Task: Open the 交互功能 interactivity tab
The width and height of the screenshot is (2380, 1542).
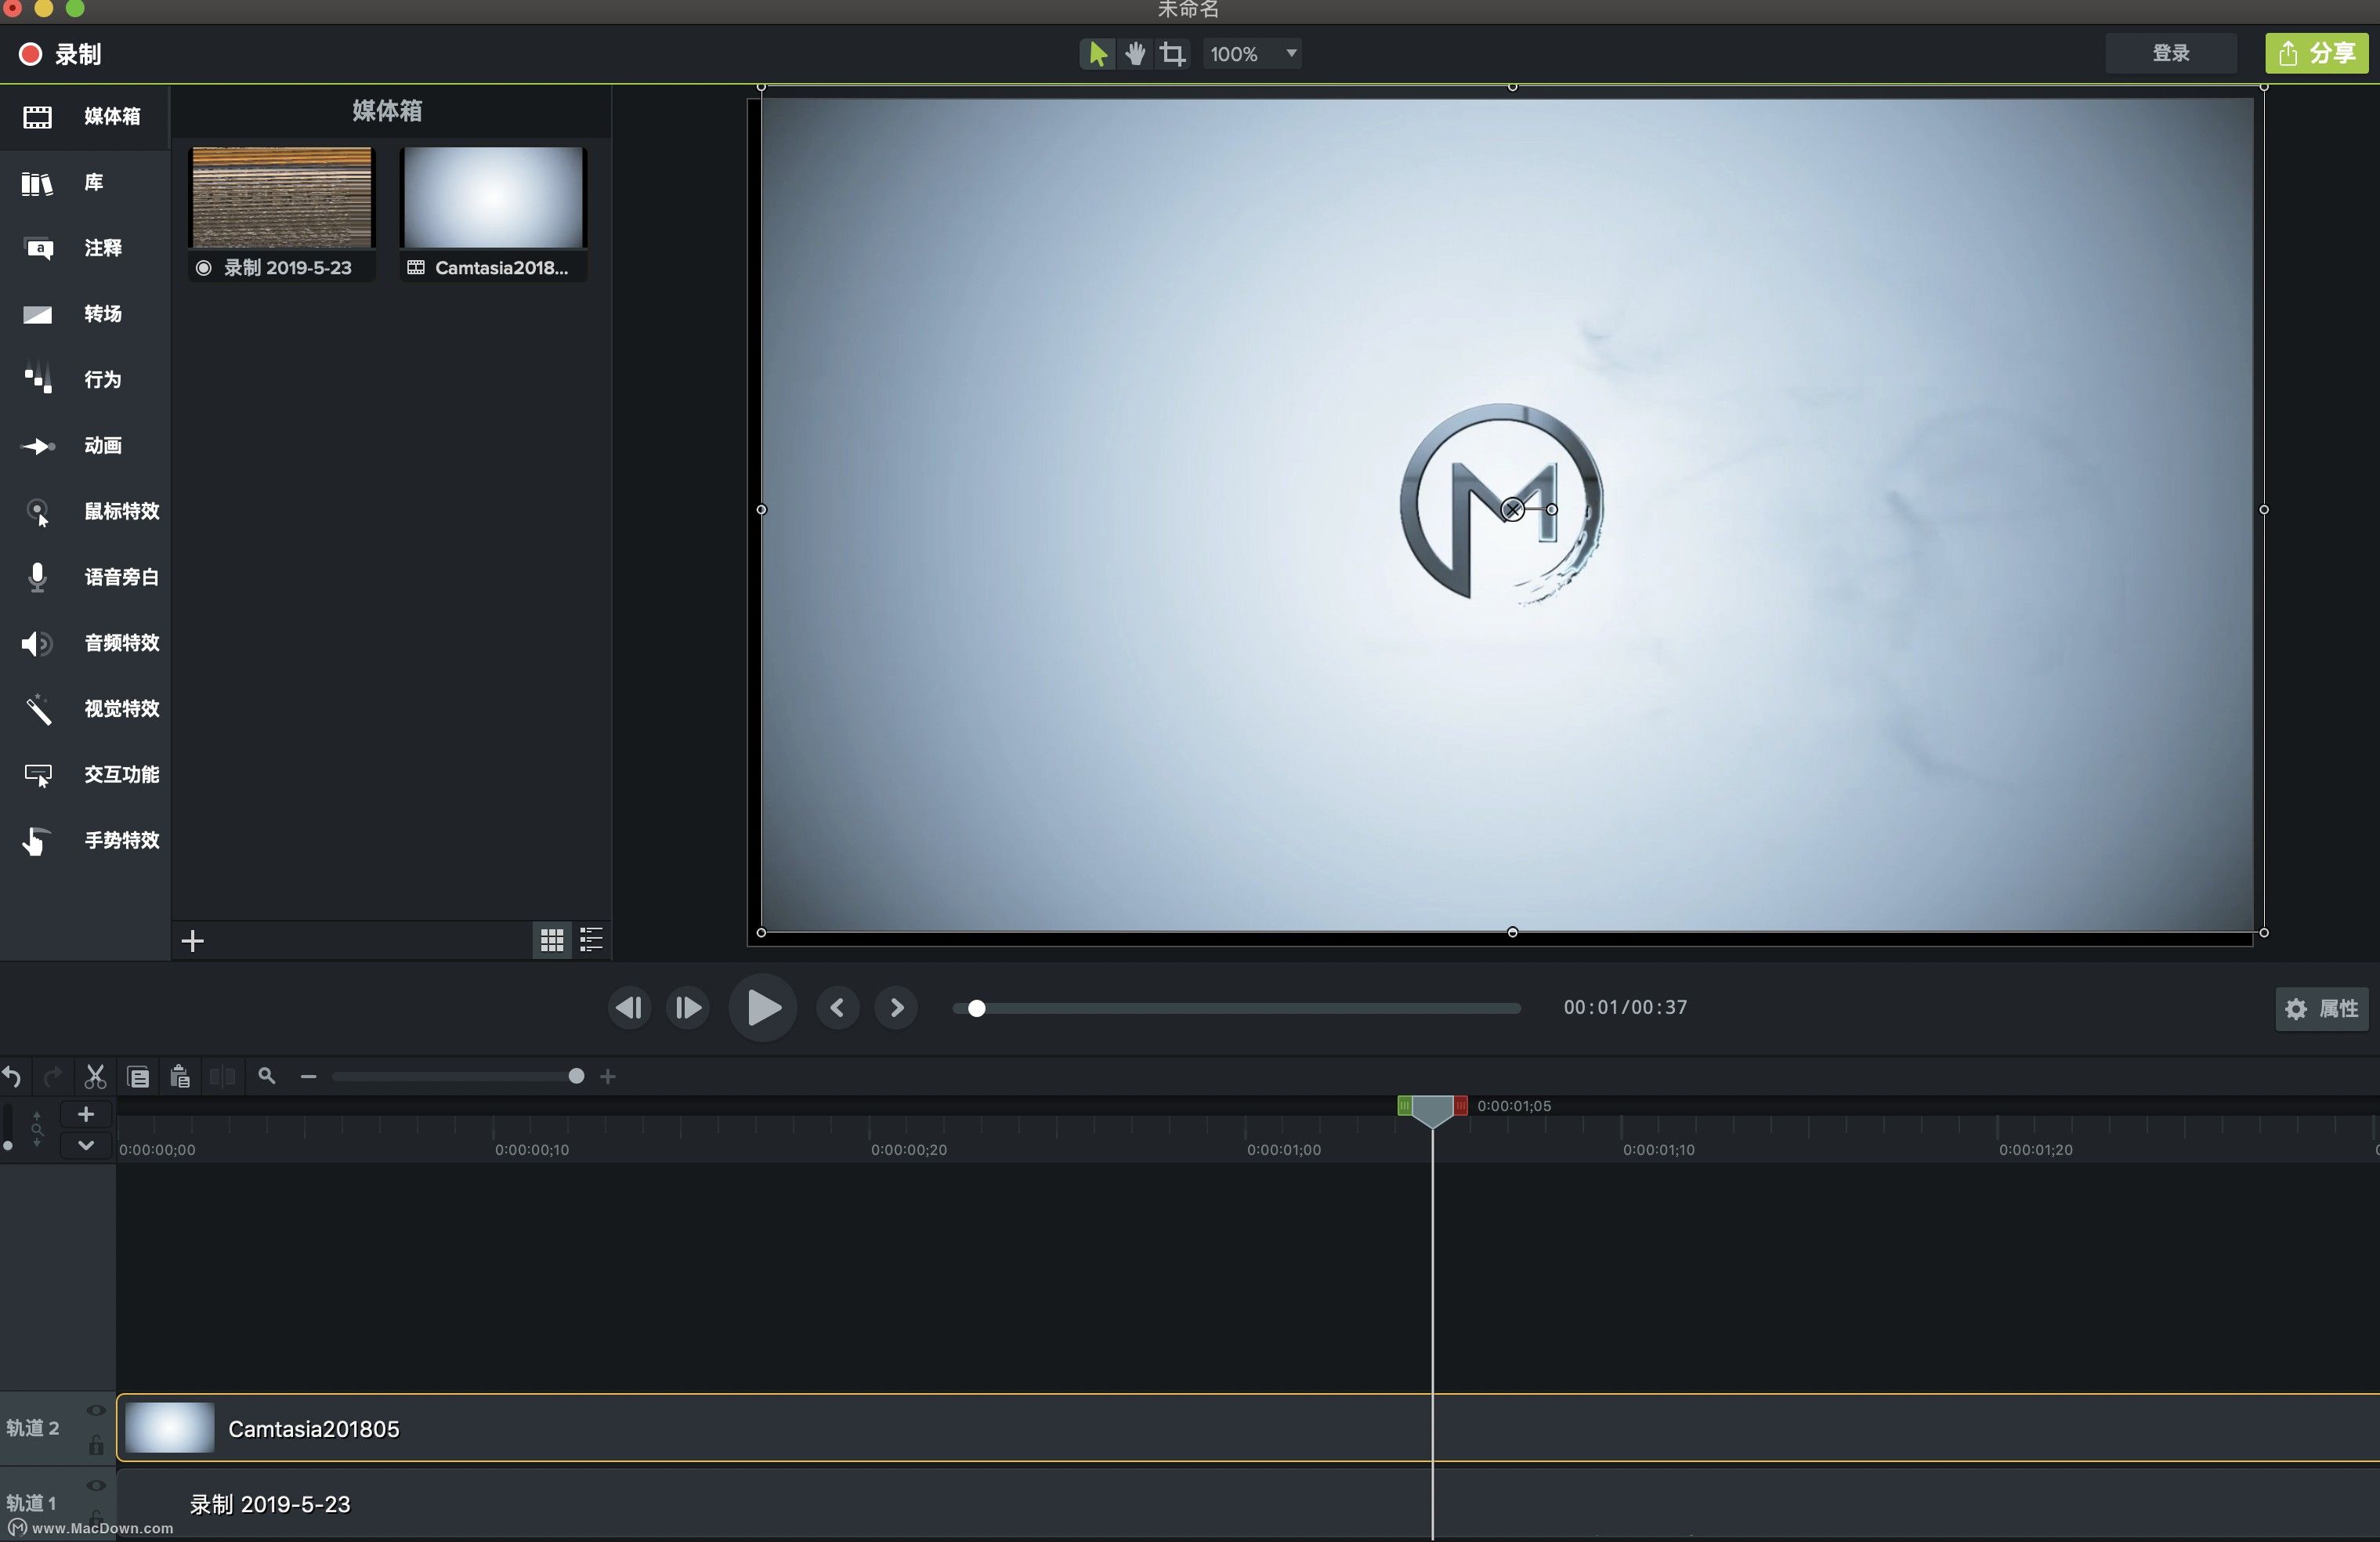Action: pyautogui.click(x=84, y=775)
